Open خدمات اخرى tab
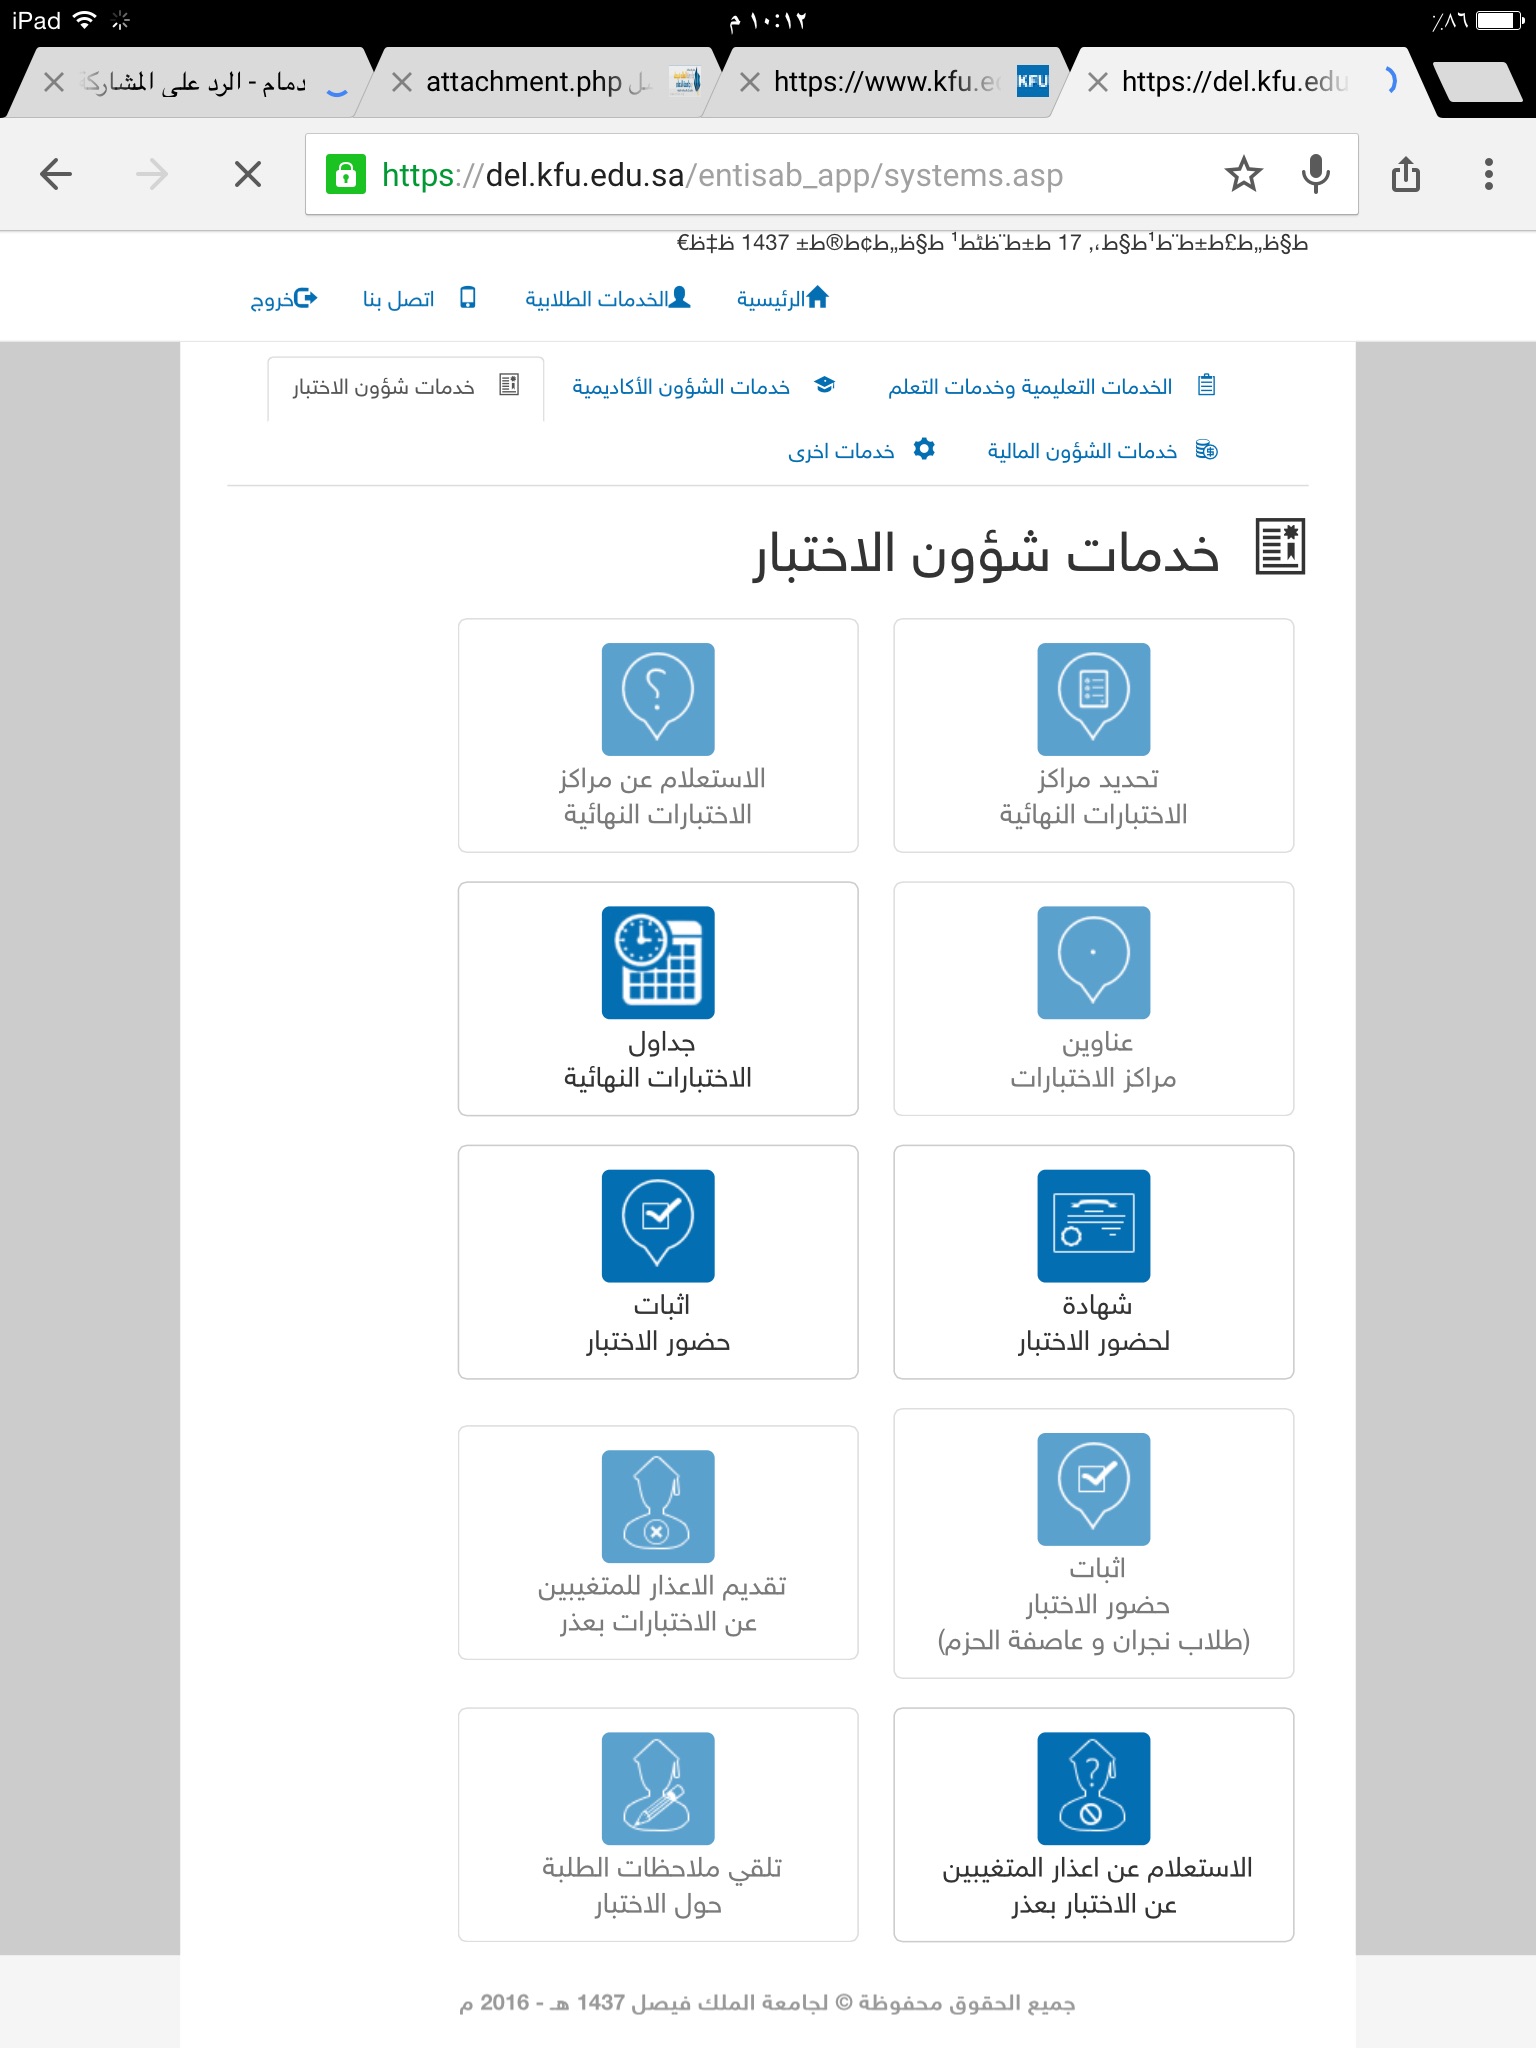 [861, 451]
